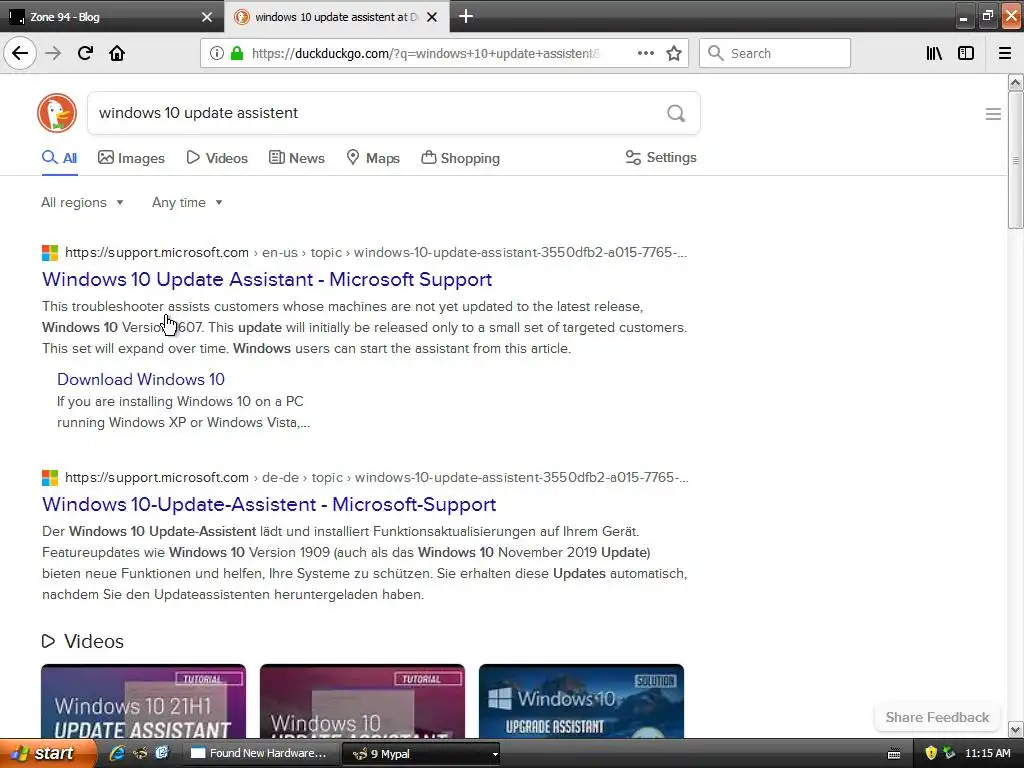
Task: Click the on-screen keyboard tray icon
Action: click(x=894, y=754)
